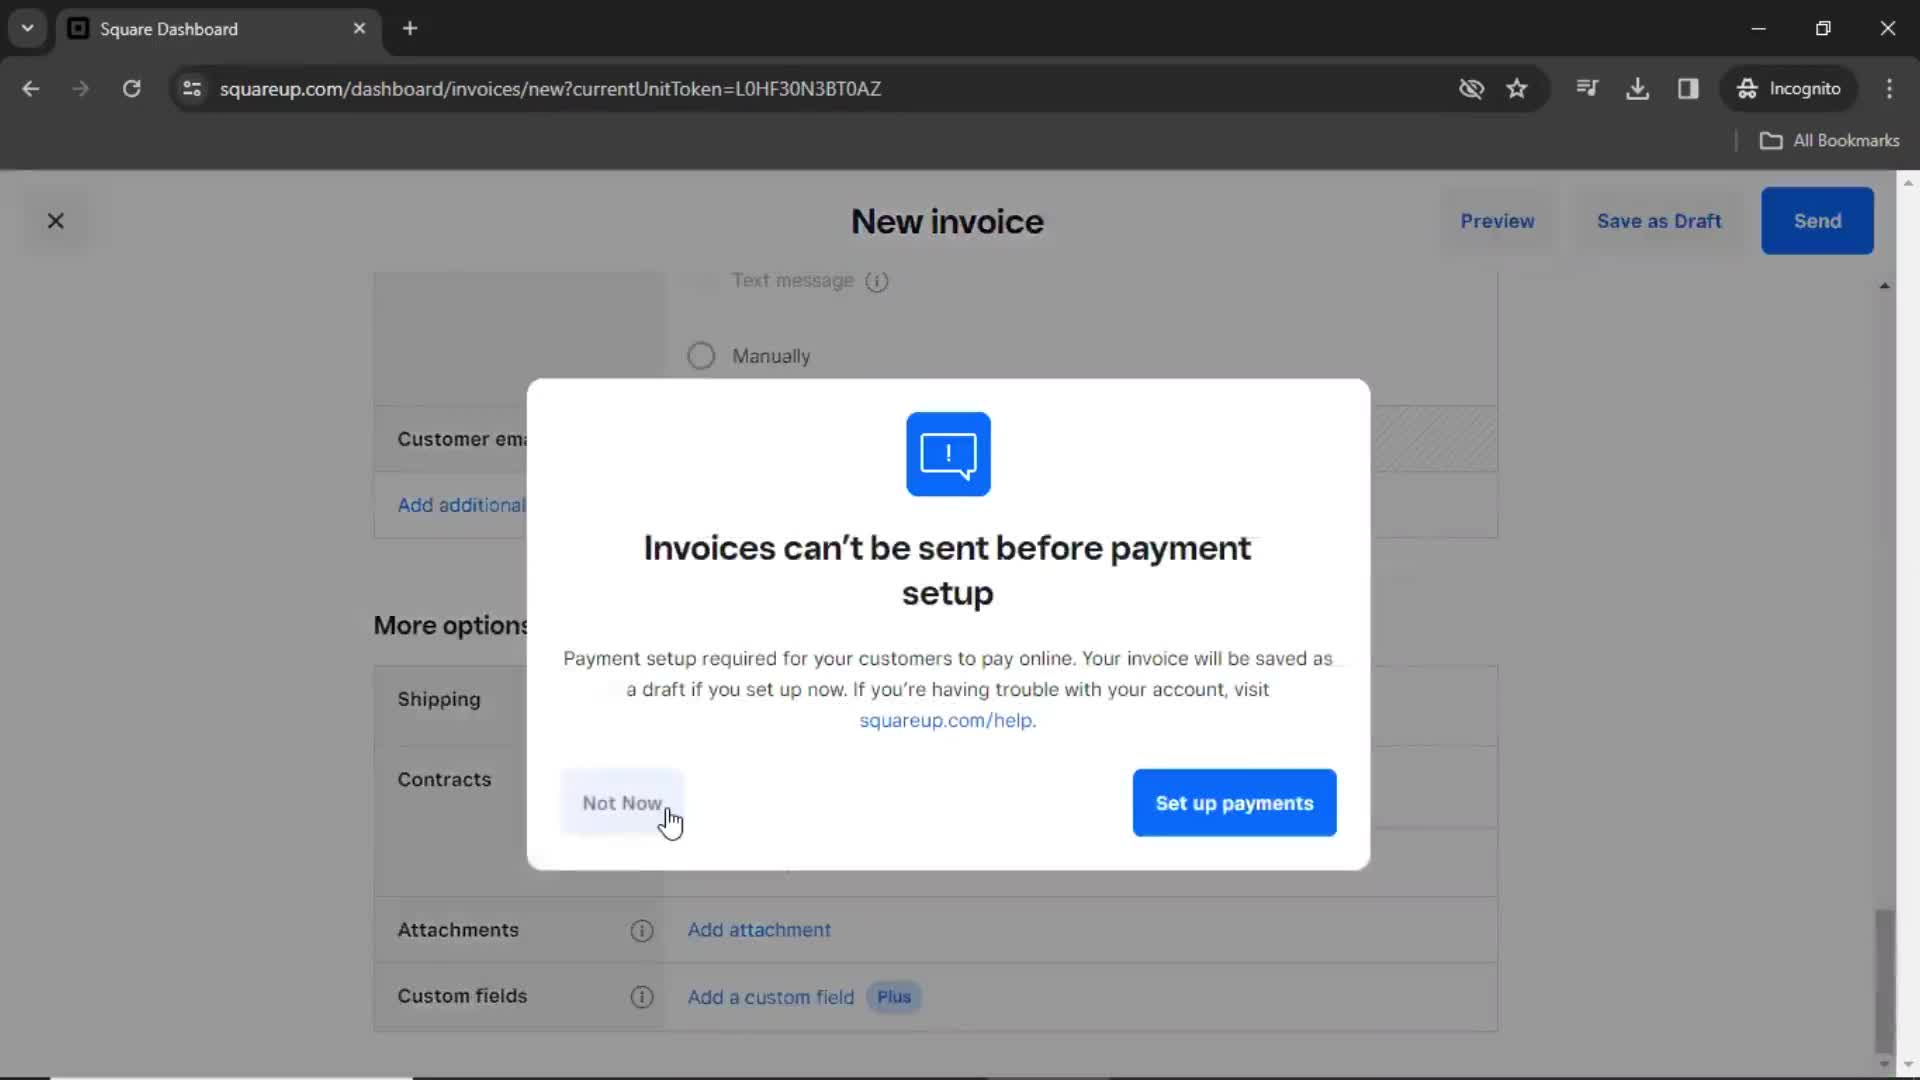
Task: Expand the Contracts section
Action: click(444, 779)
